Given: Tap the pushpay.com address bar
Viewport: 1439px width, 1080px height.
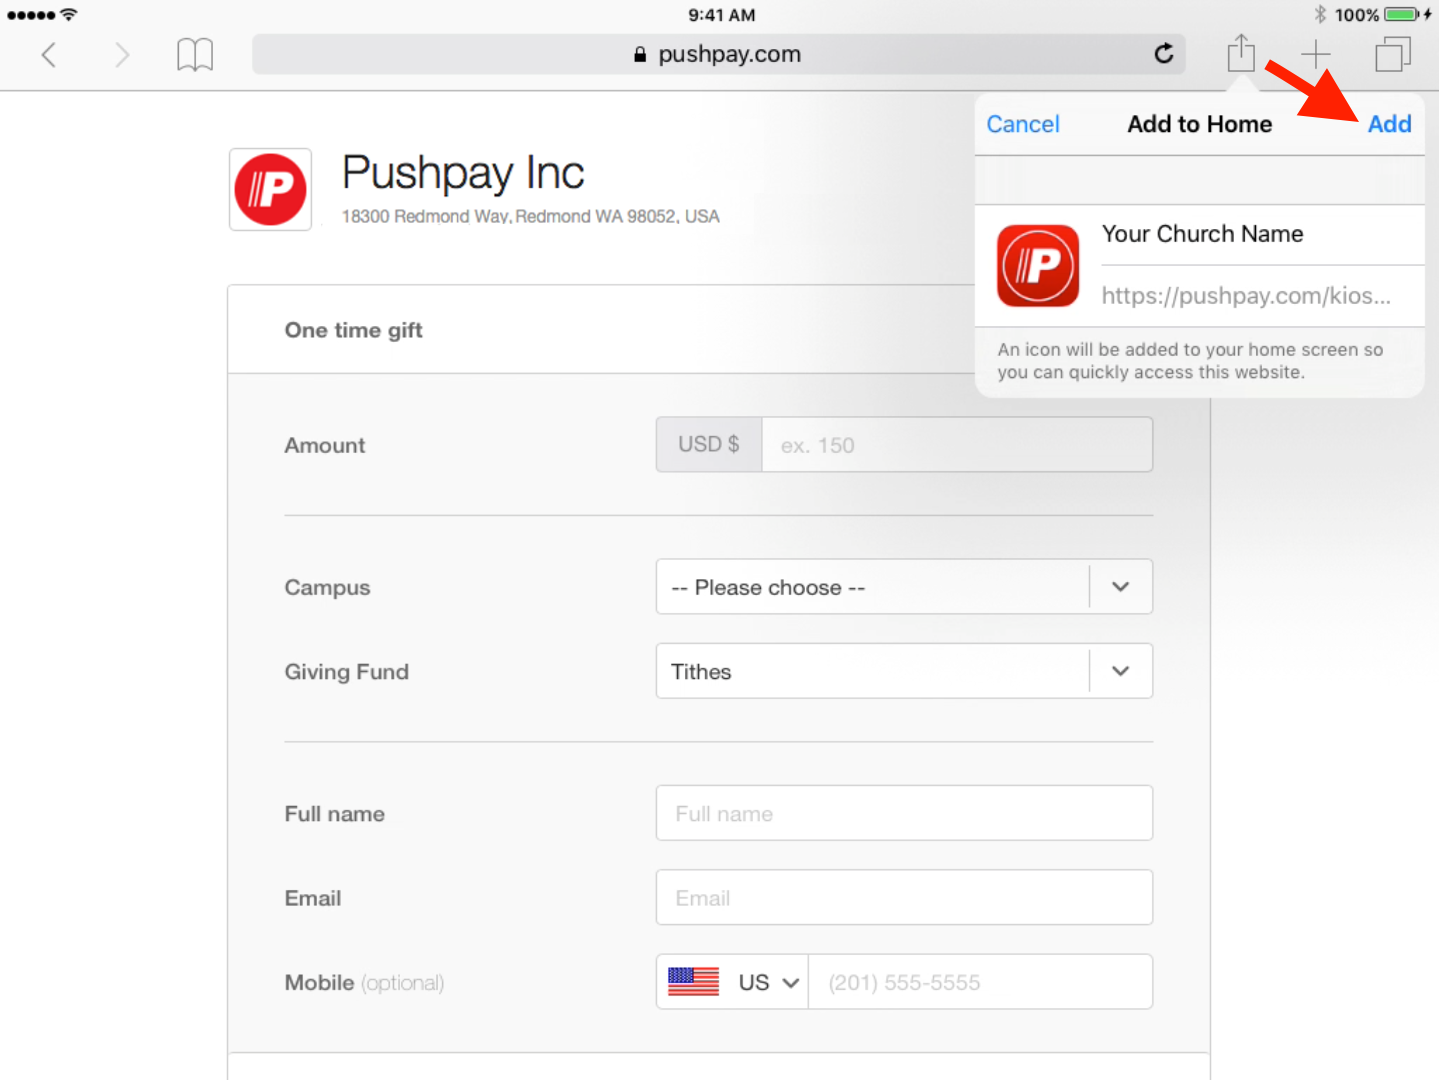Looking at the screenshot, I should 718,54.
